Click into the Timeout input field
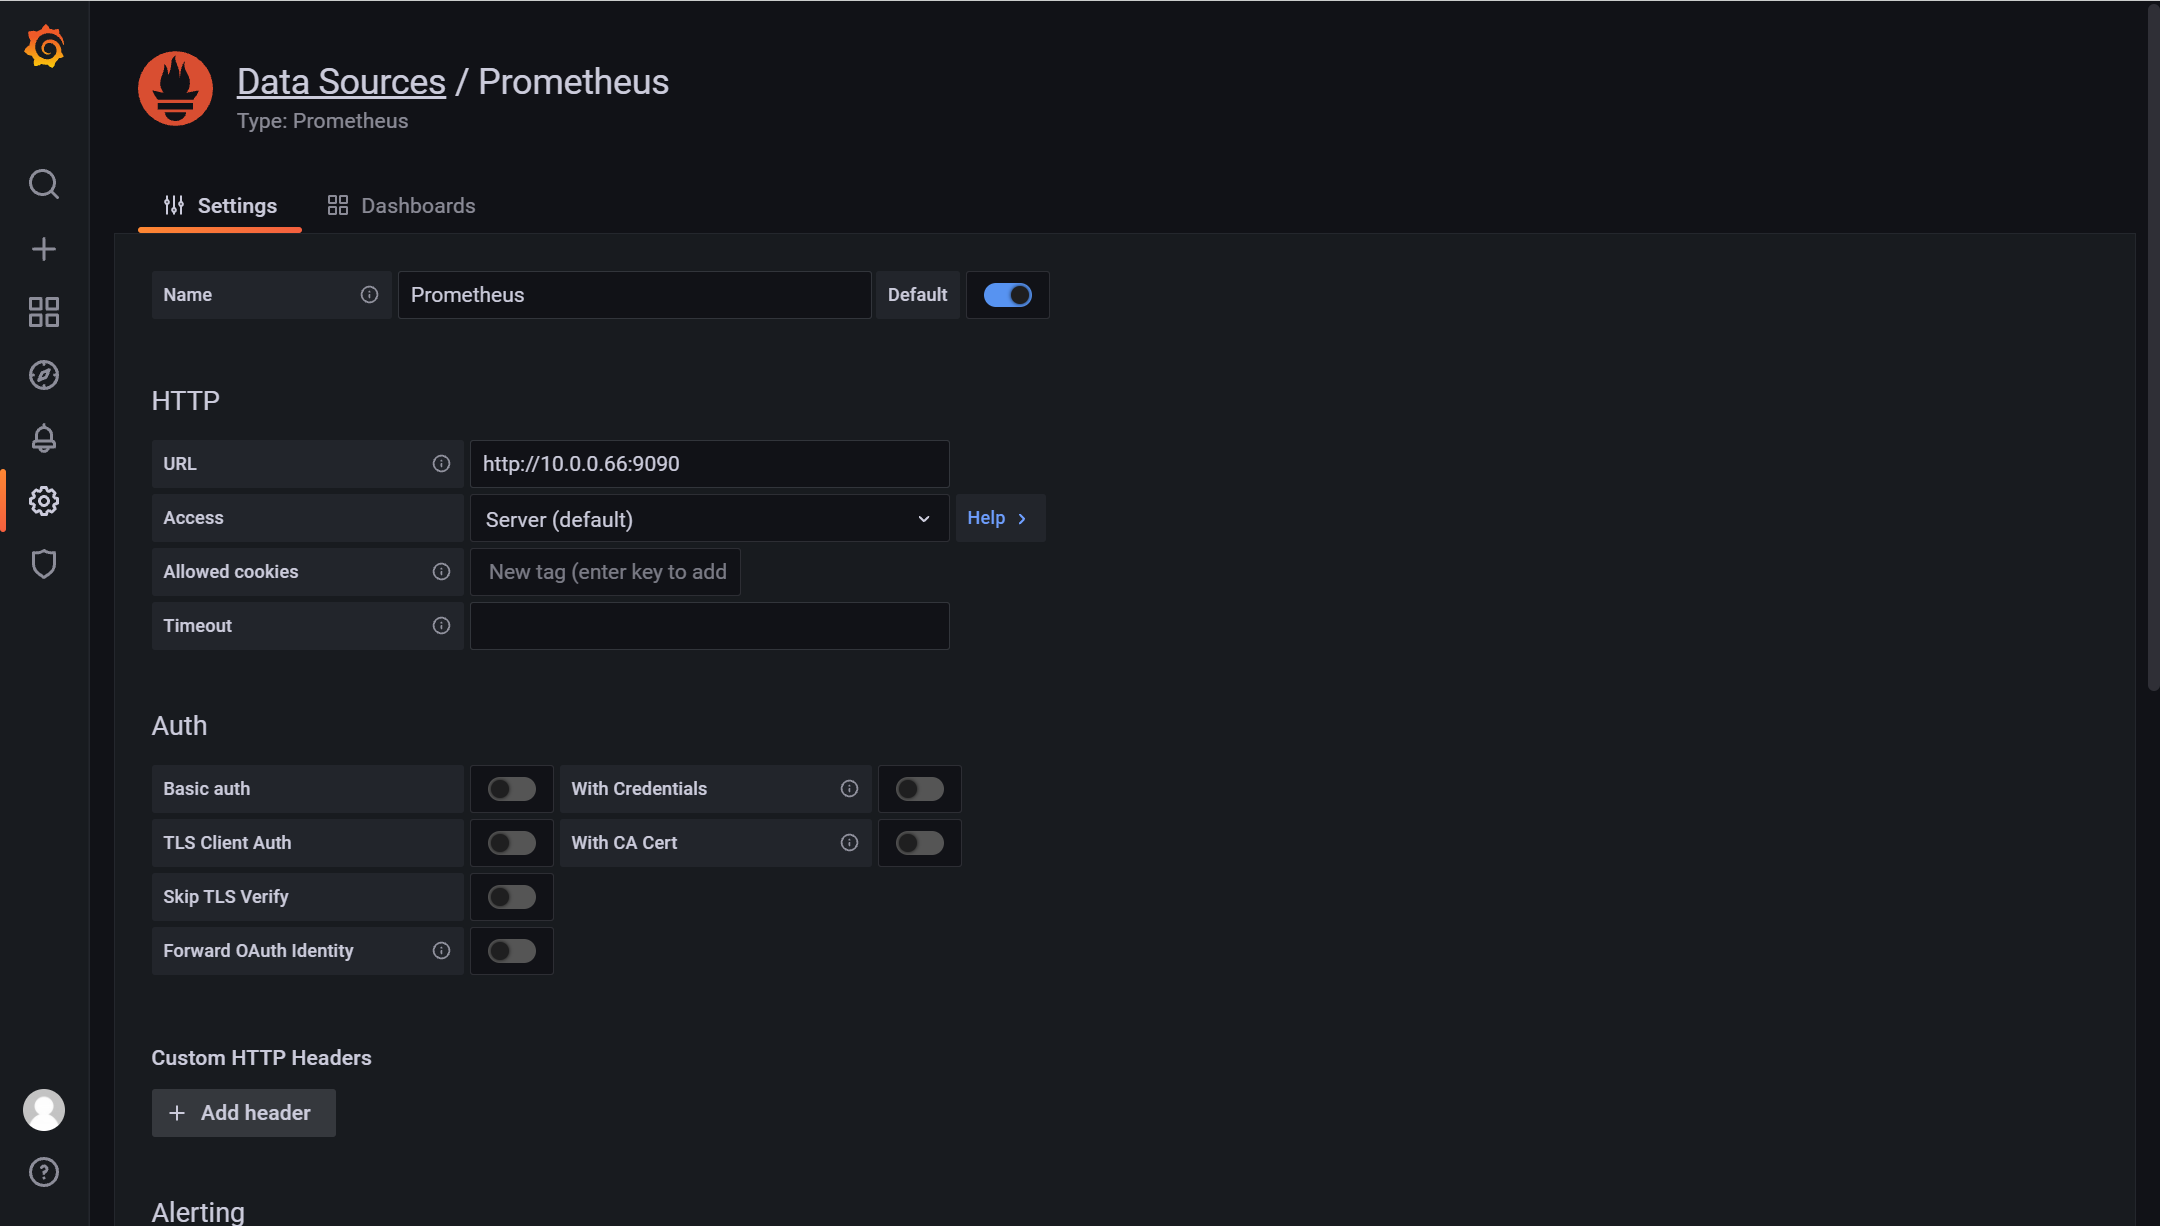 click(709, 626)
